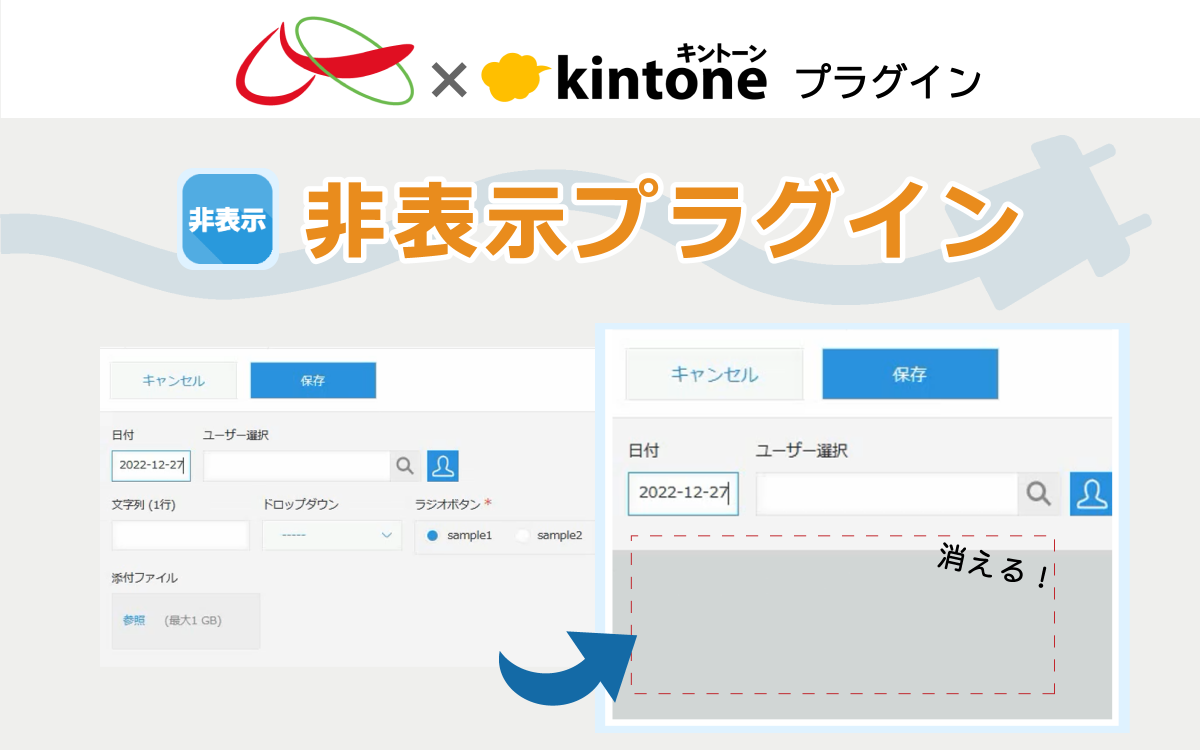Click the (最大1 GB) text
Viewport: 1200px width, 750px height.
click(193, 620)
